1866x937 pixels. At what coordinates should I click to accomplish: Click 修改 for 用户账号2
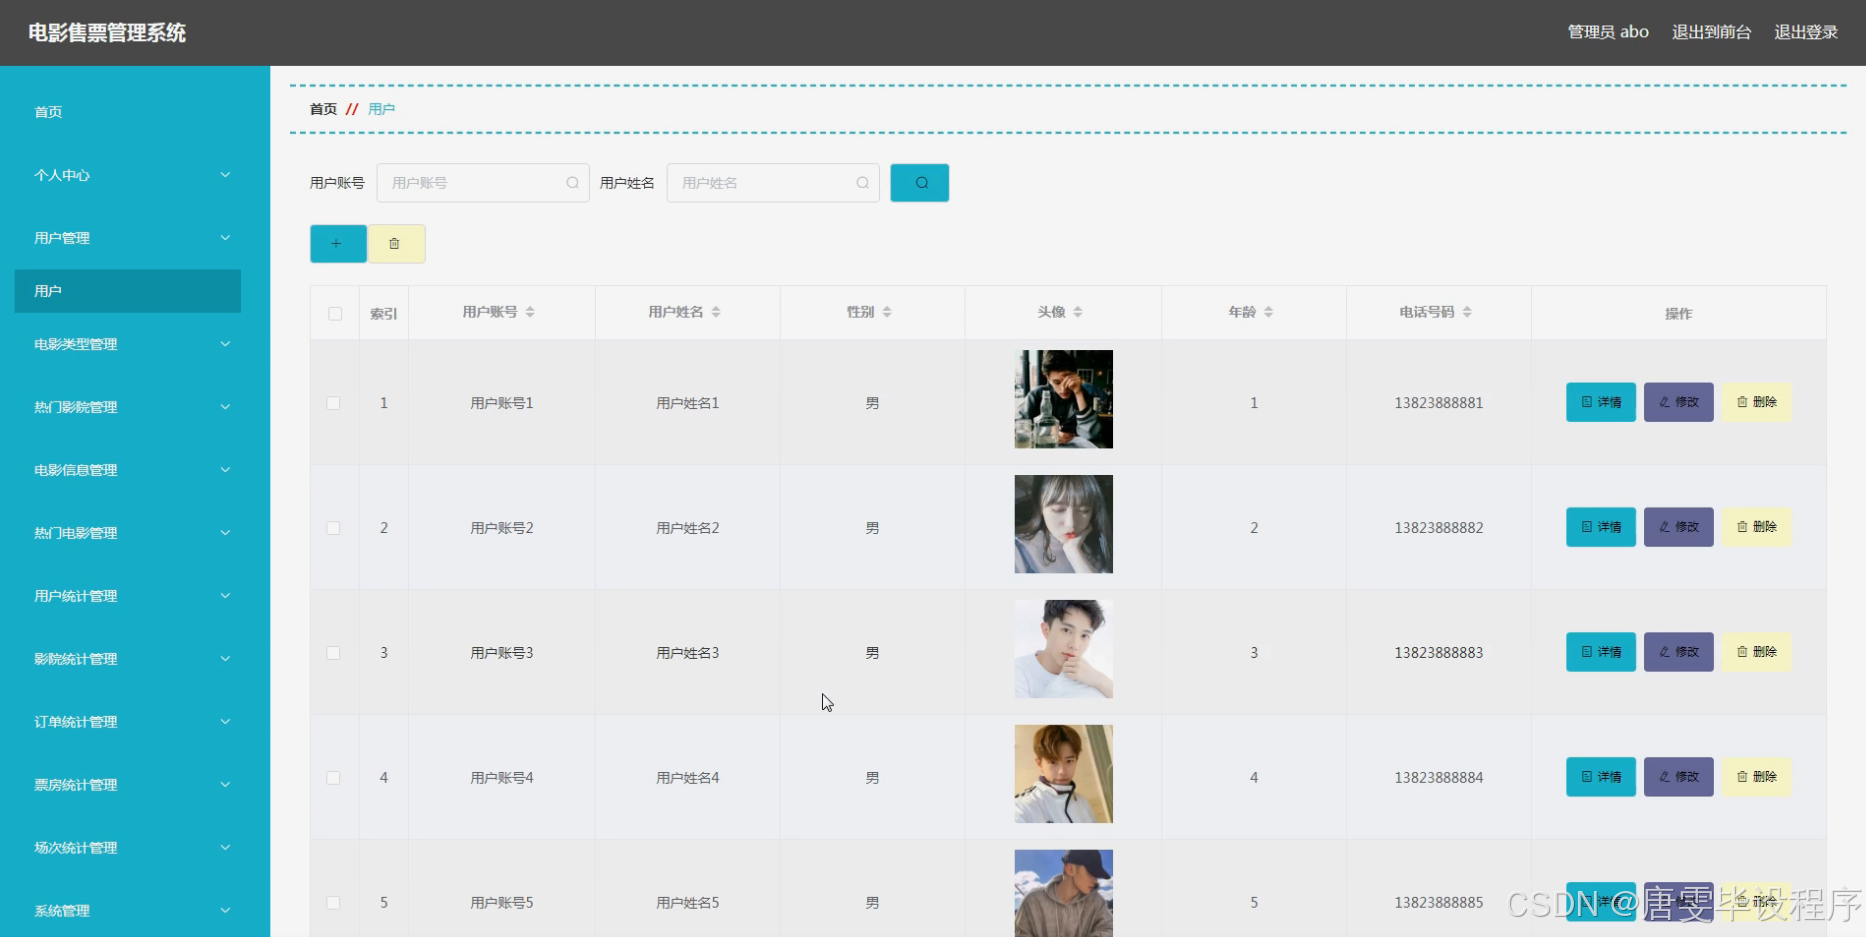click(1679, 527)
